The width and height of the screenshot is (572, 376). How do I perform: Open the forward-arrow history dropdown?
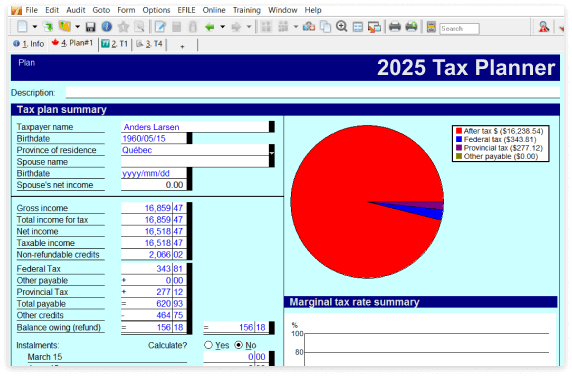coord(249,27)
